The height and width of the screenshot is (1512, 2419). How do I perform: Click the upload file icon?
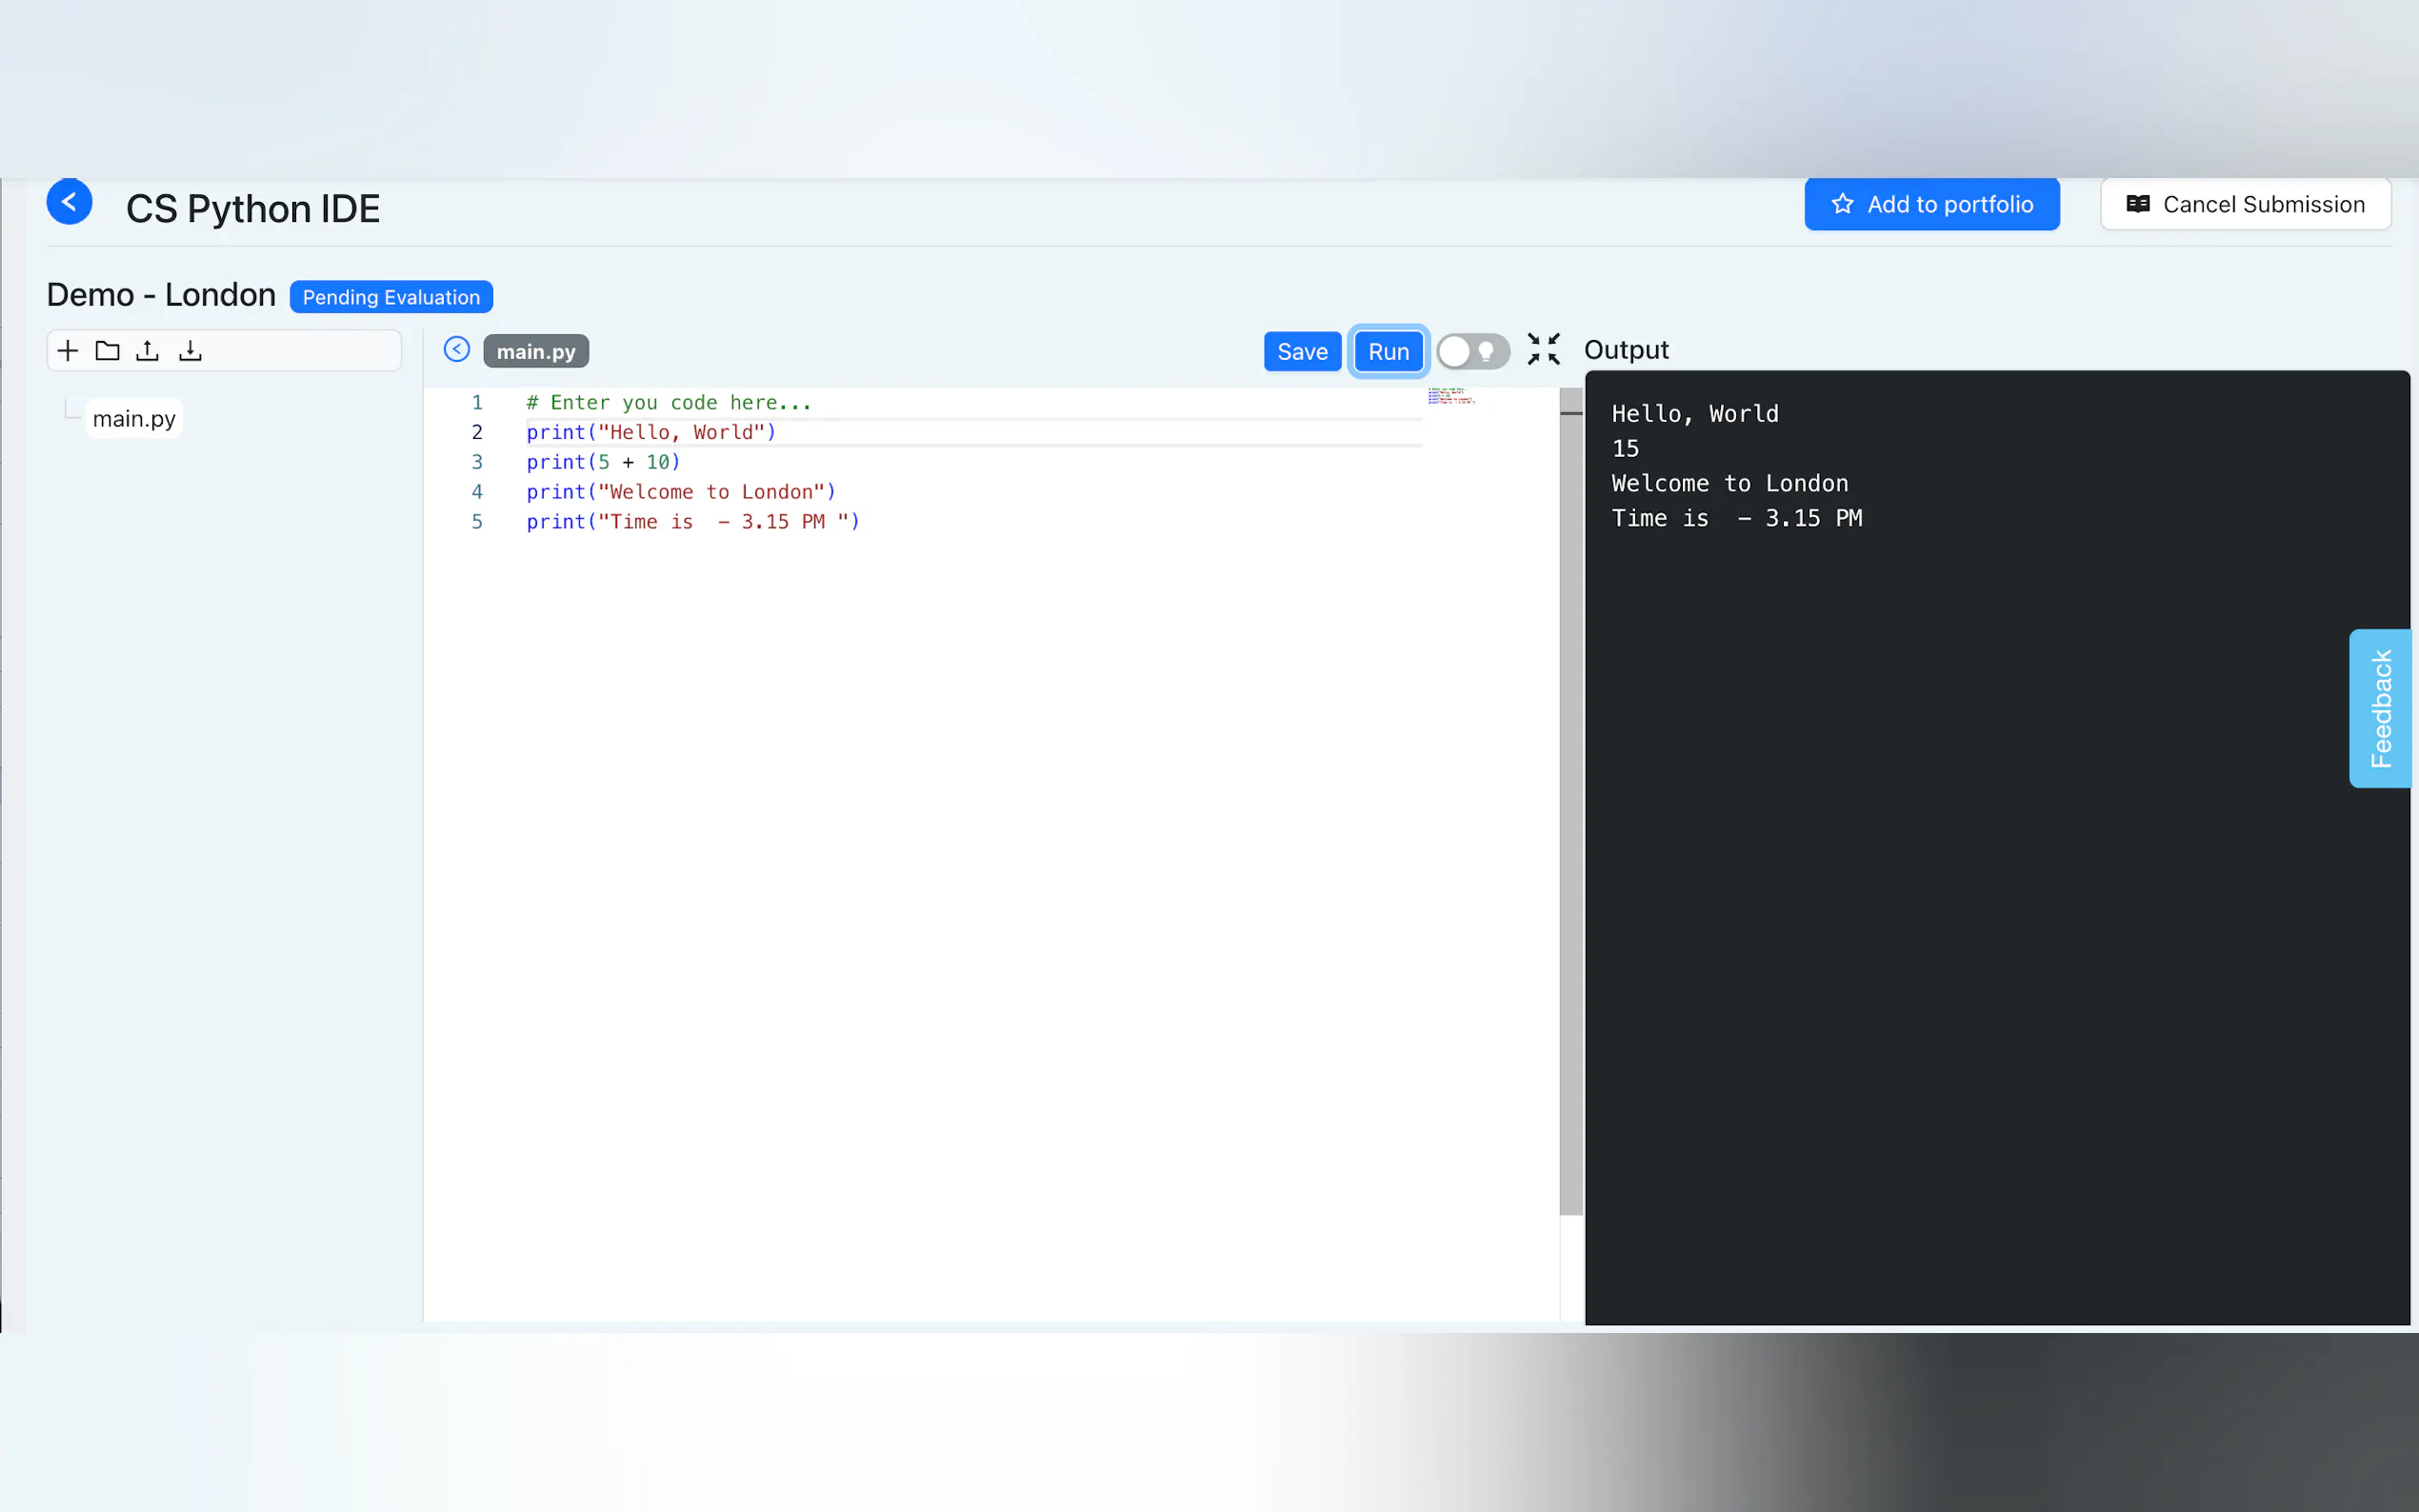(x=147, y=351)
